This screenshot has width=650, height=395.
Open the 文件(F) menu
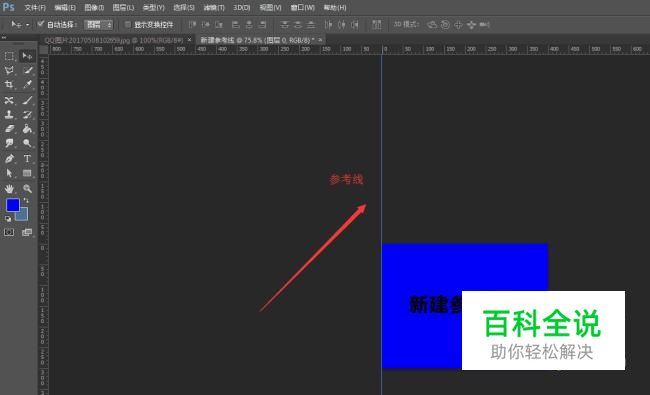(x=35, y=7)
